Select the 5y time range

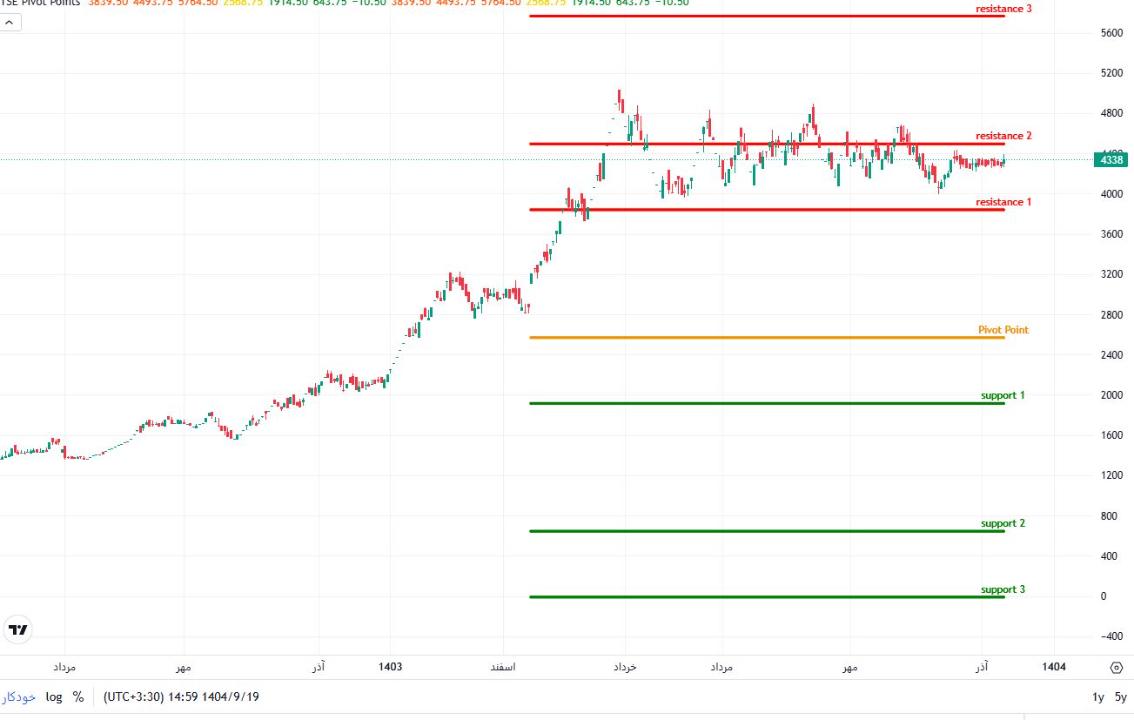point(1121,697)
